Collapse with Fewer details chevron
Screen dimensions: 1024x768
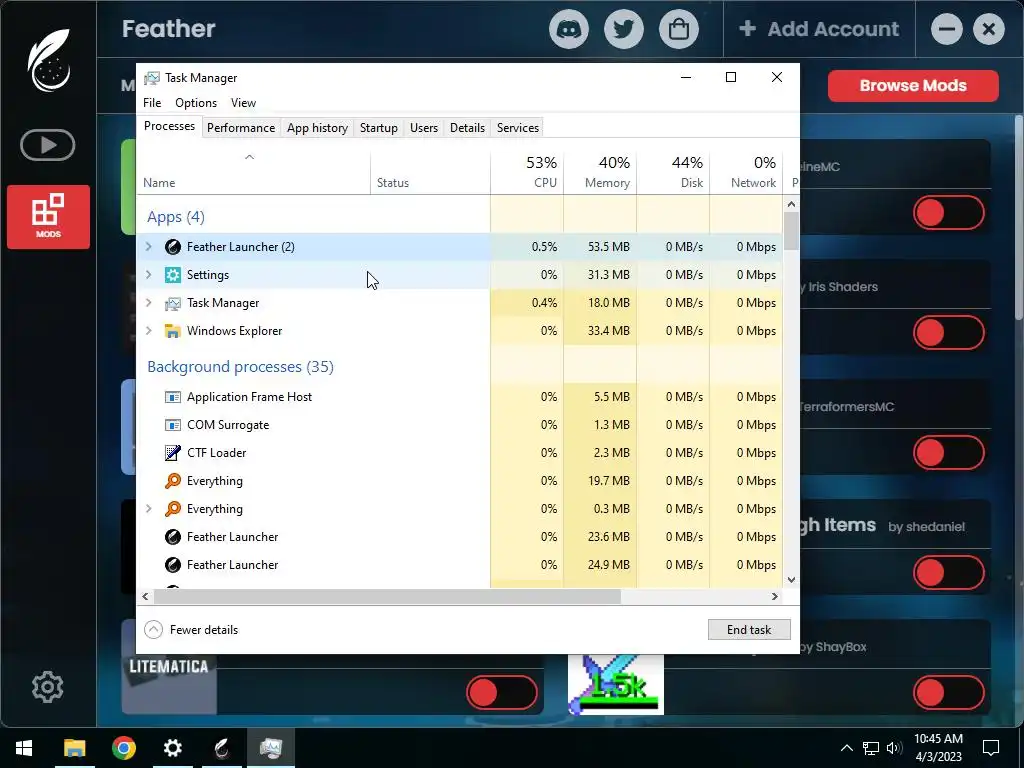click(x=153, y=630)
